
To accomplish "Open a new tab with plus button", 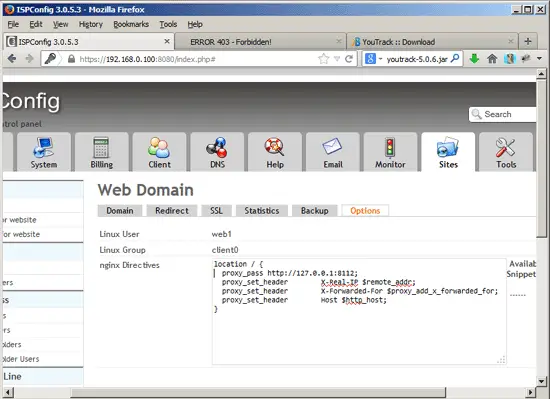I will point(528,41).
